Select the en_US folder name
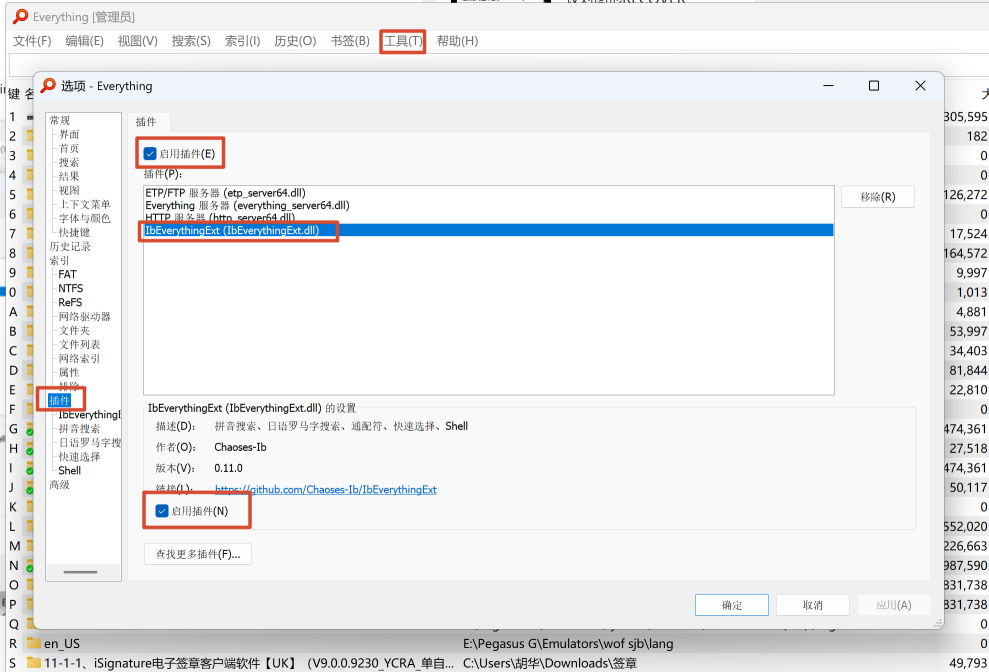989x672 pixels. [62, 644]
